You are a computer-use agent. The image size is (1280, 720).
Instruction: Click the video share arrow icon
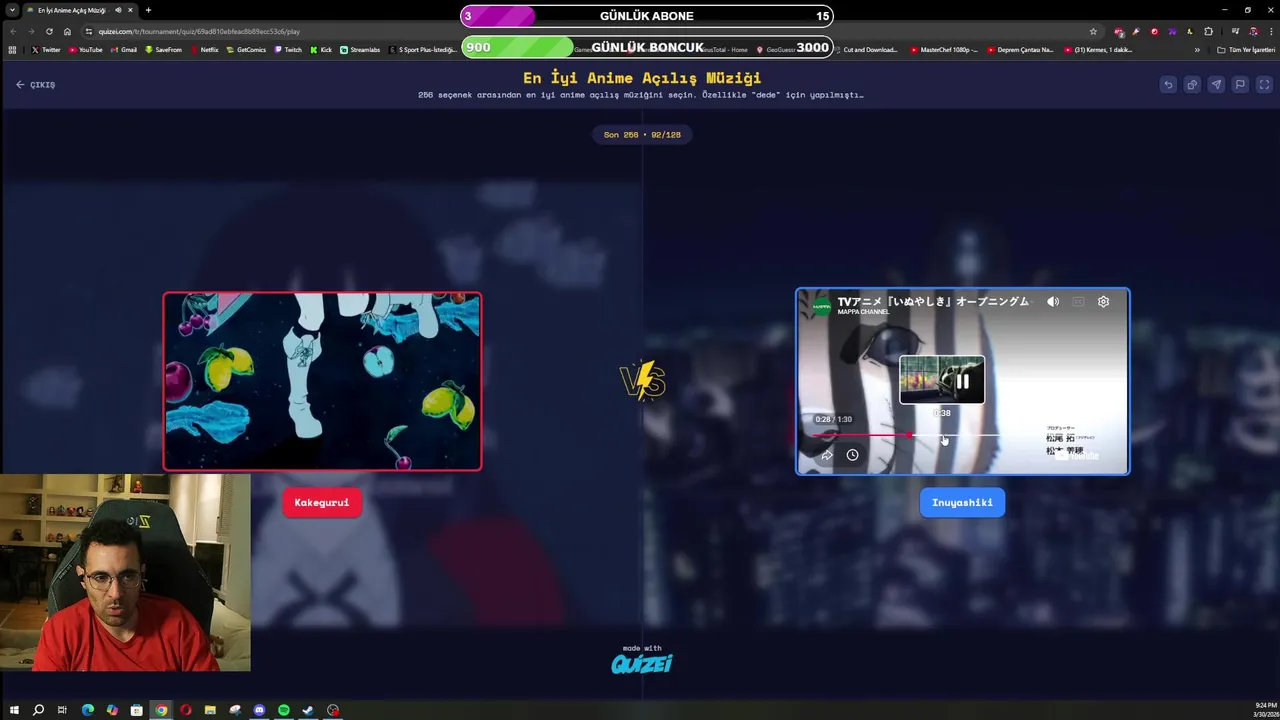pyautogui.click(x=827, y=455)
